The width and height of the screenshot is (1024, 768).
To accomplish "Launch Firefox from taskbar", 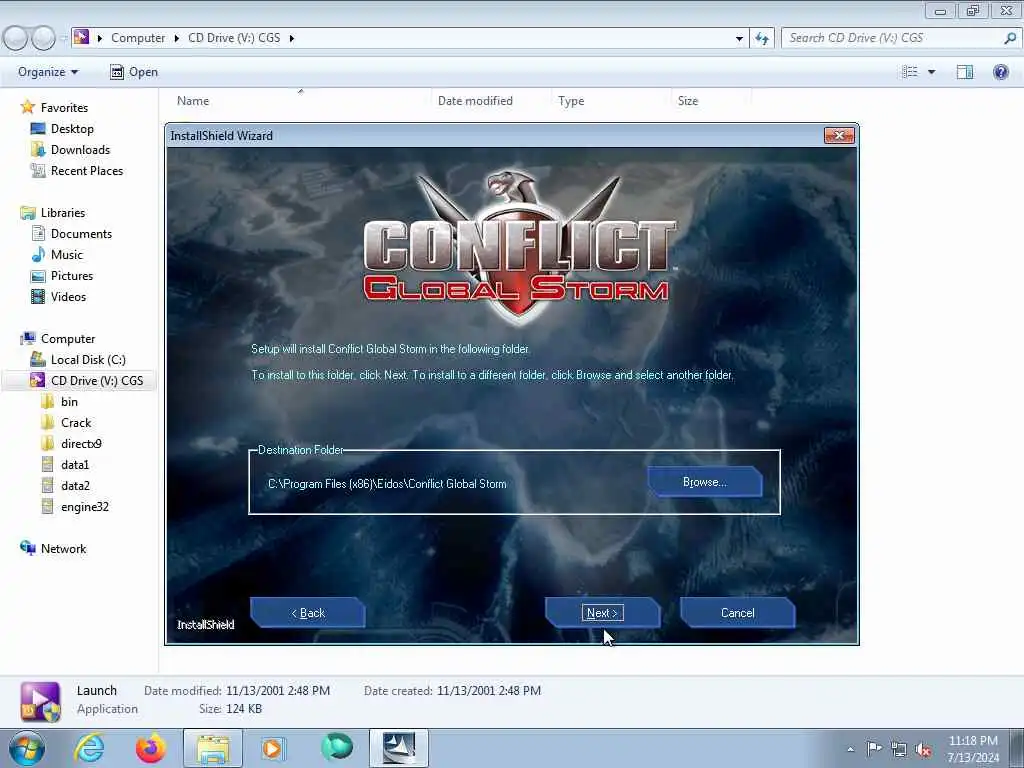I will 150,748.
